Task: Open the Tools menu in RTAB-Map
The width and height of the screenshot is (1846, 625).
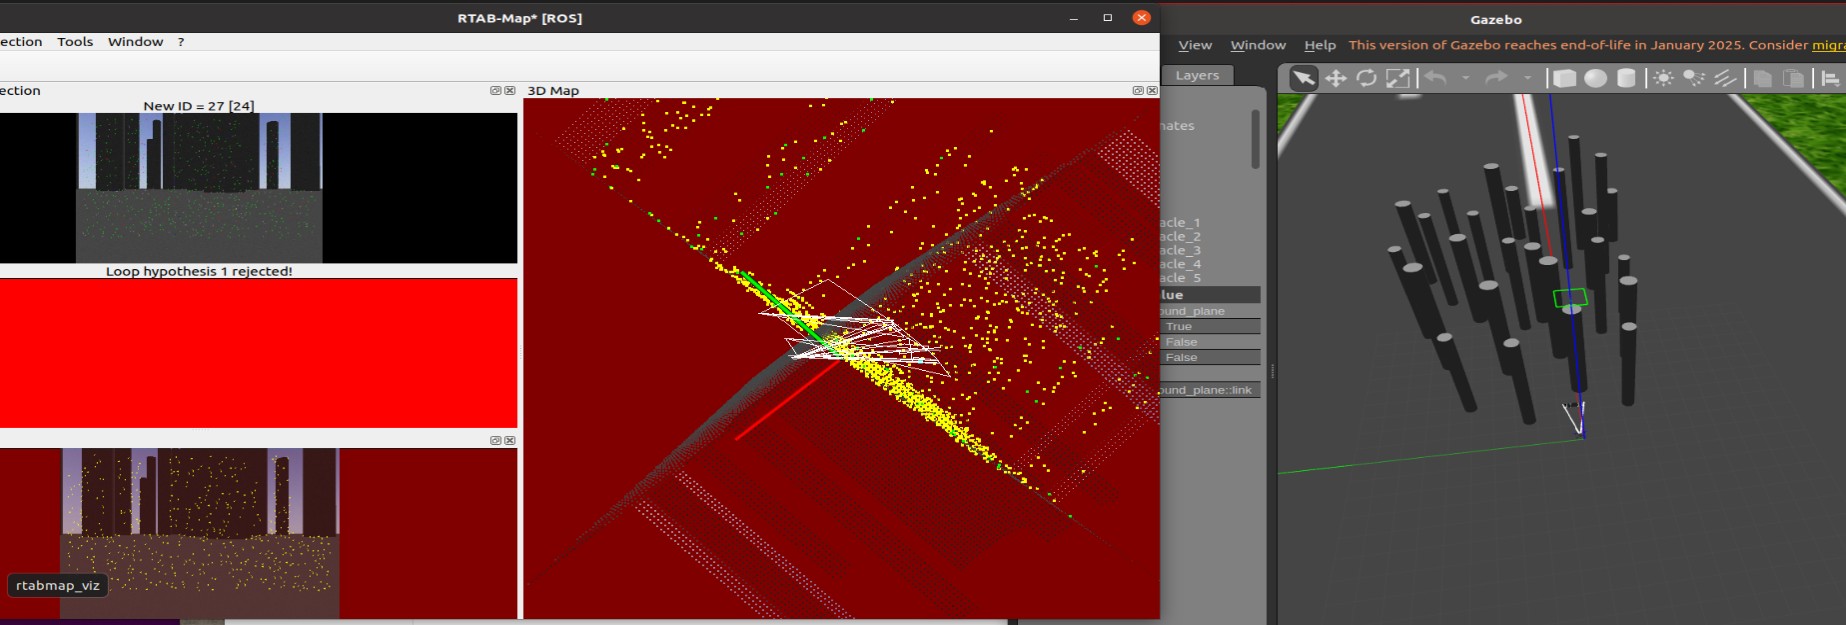Action: coord(75,42)
